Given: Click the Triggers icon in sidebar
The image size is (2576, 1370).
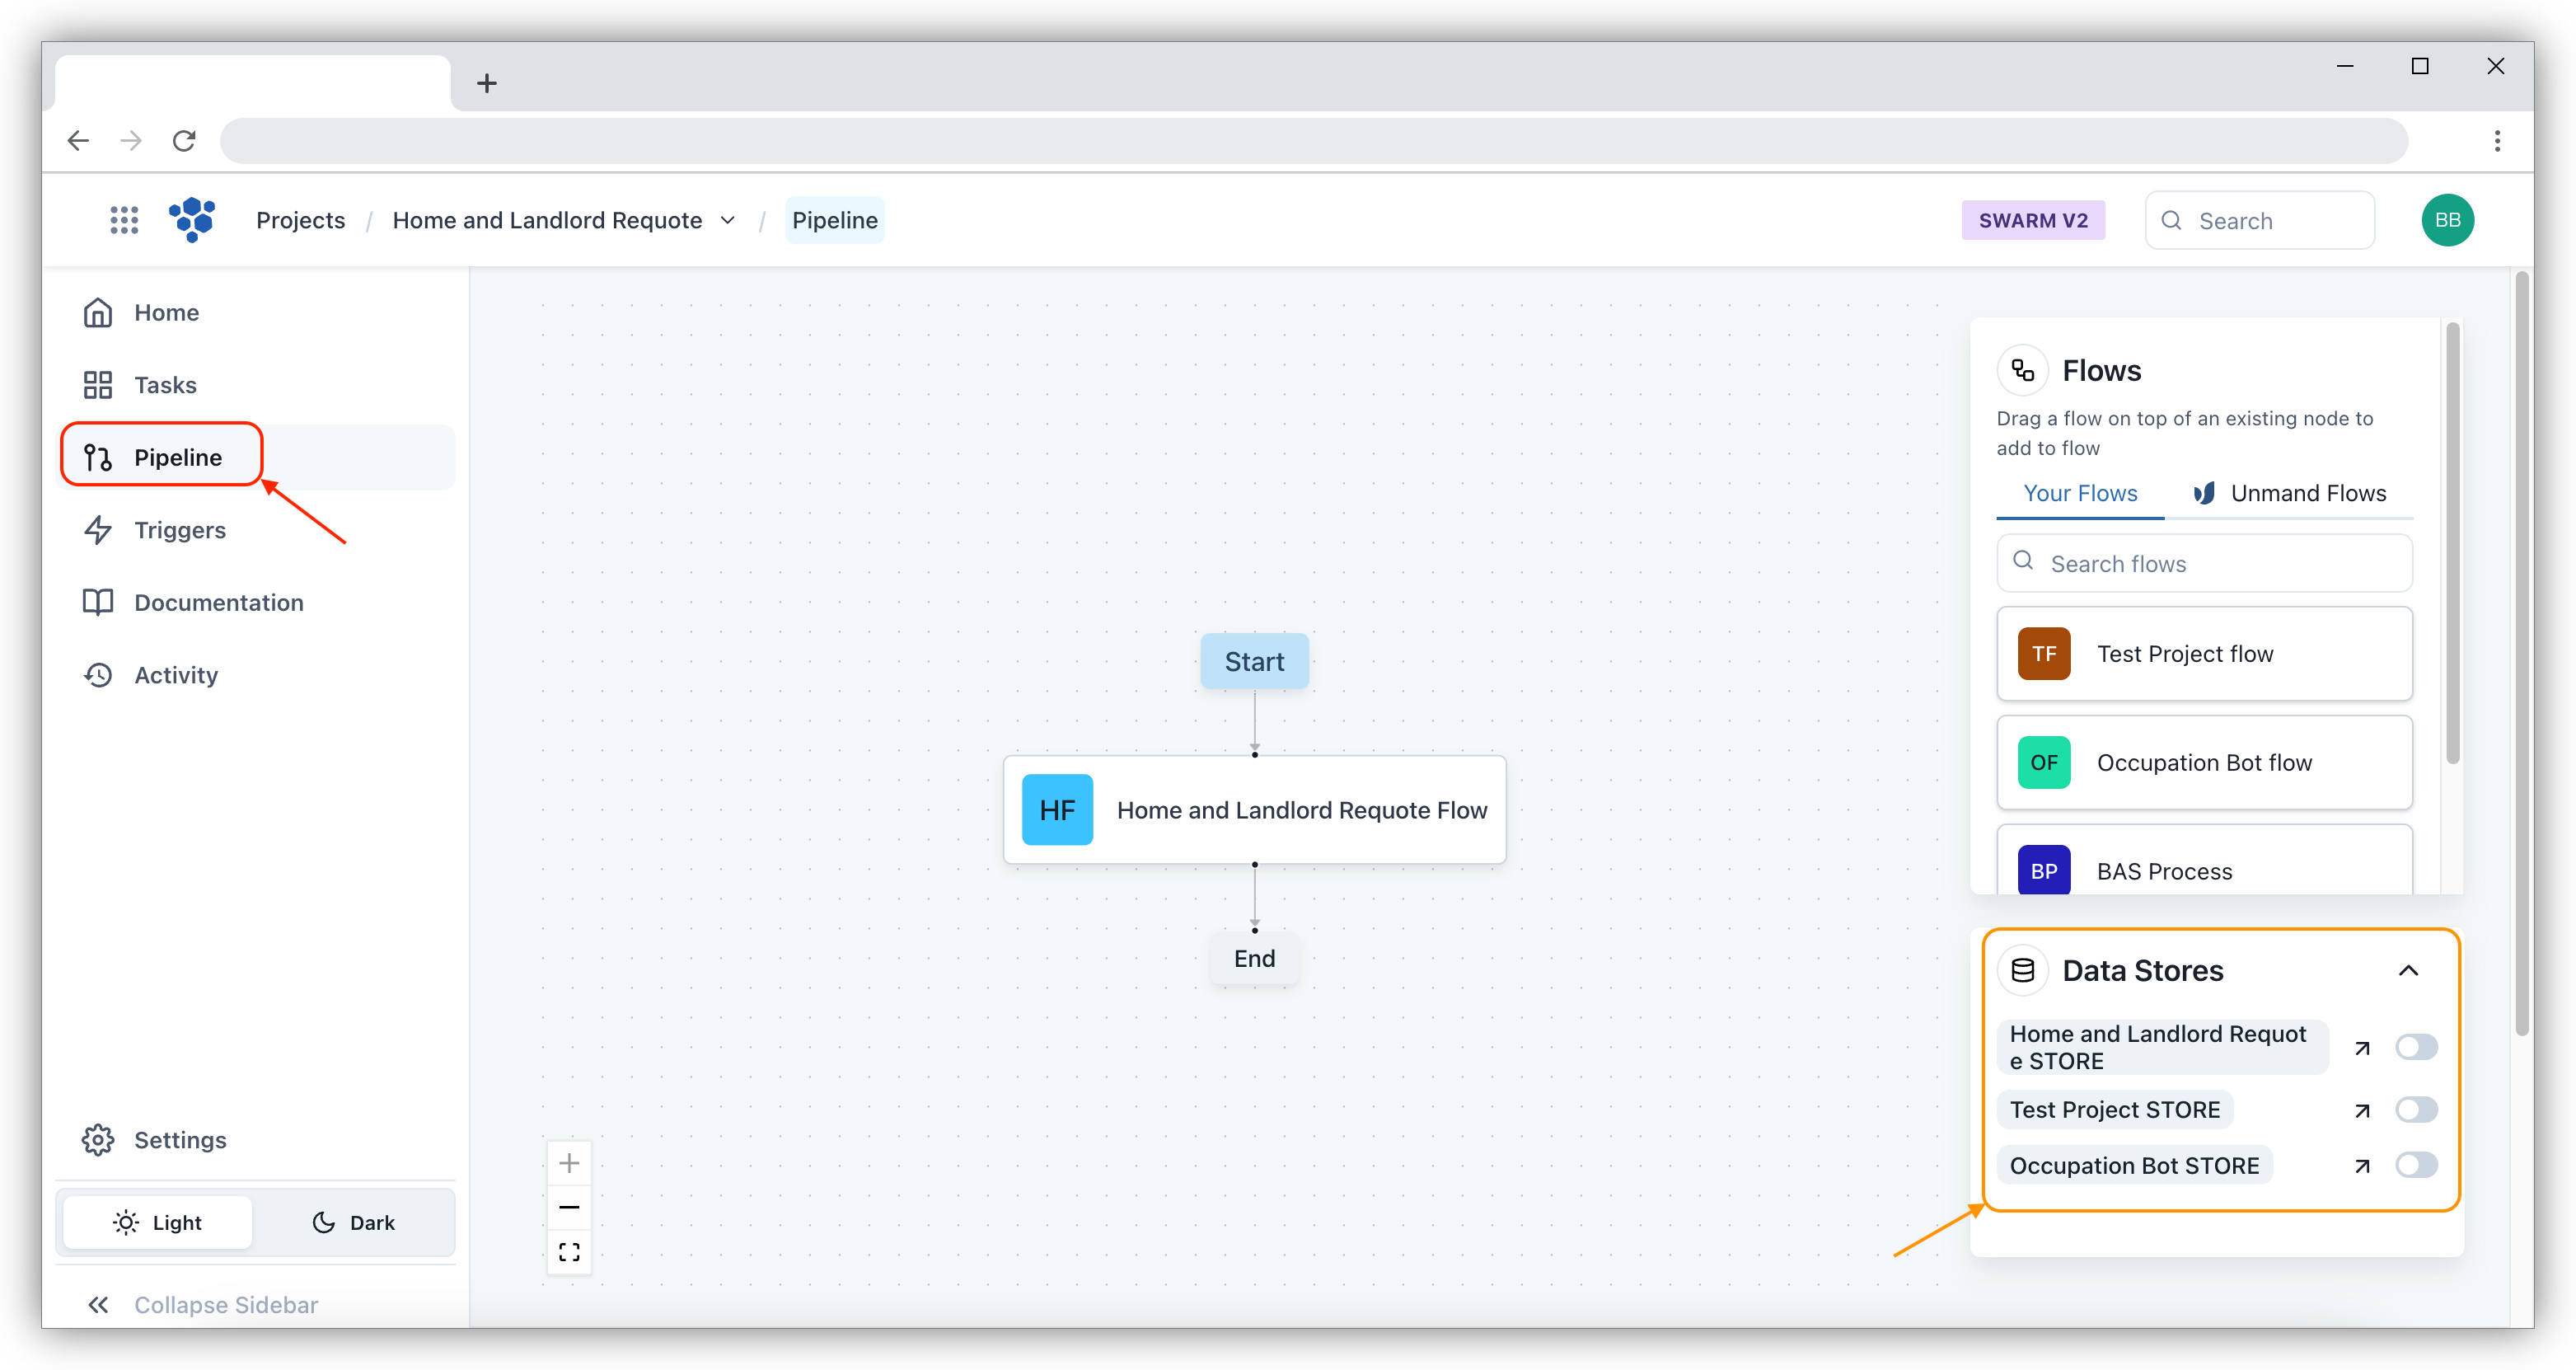Looking at the screenshot, I should point(99,528).
